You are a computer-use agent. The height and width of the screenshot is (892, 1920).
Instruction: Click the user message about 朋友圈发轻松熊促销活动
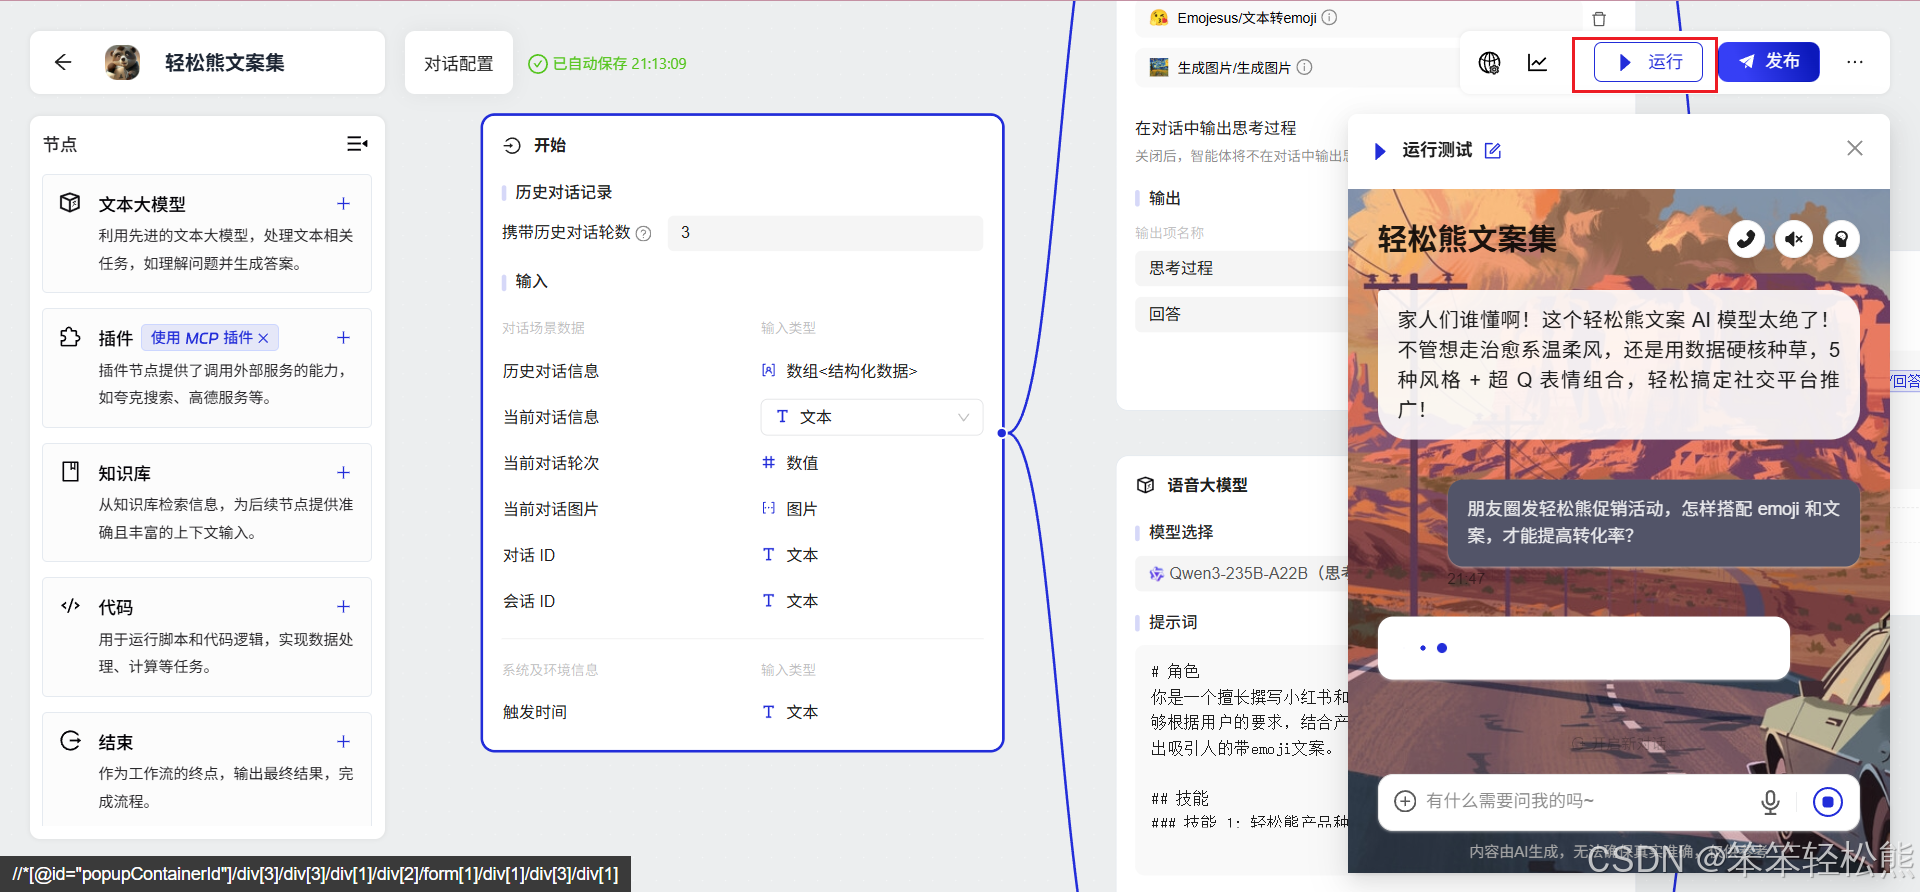(x=1654, y=522)
